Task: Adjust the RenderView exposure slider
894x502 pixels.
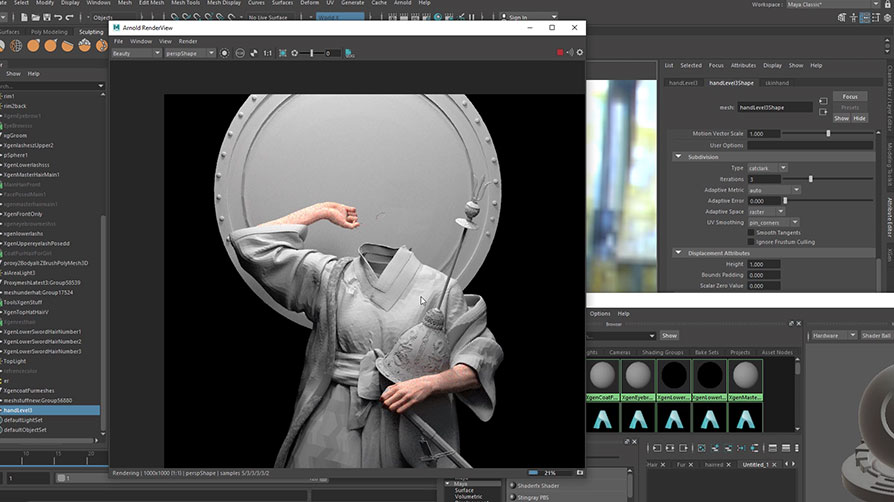Action: [x=311, y=53]
